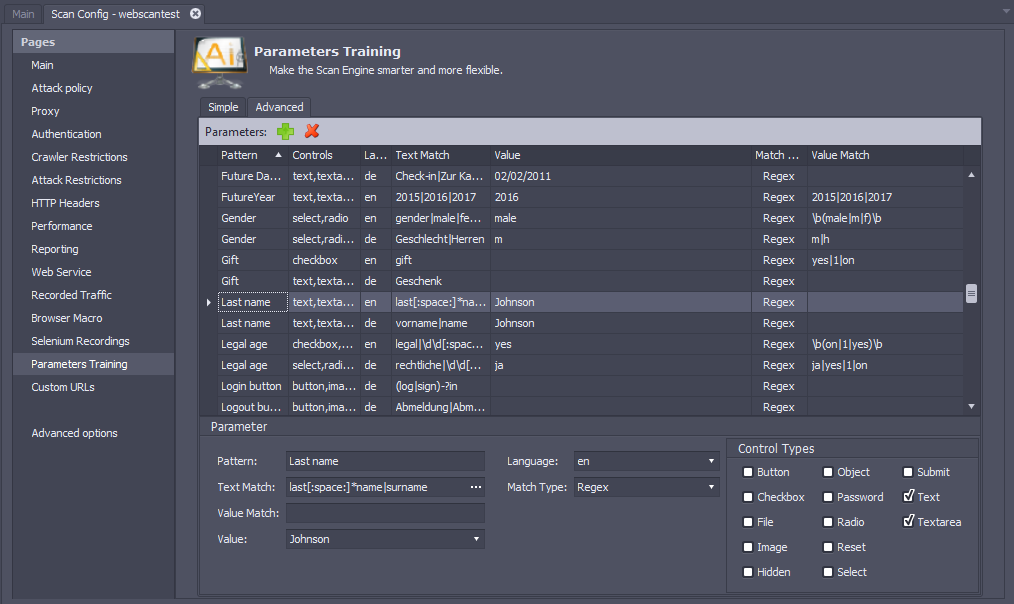Sort by Controls column header

tap(324, 155)
